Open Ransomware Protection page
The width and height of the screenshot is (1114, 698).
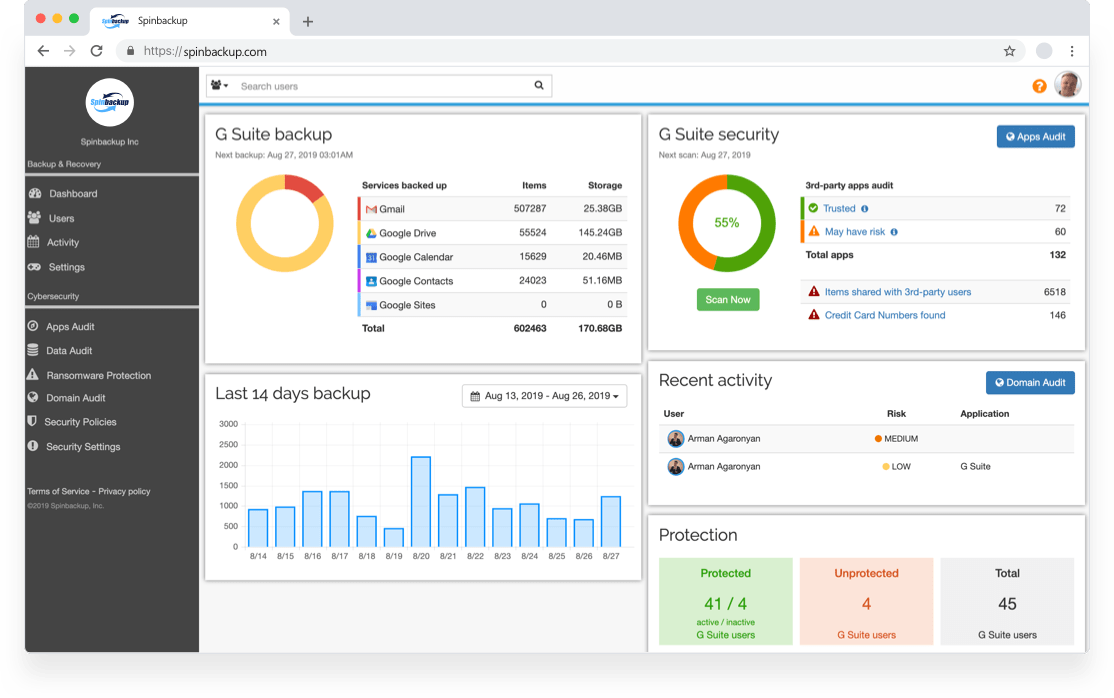[x=99, y=375]
